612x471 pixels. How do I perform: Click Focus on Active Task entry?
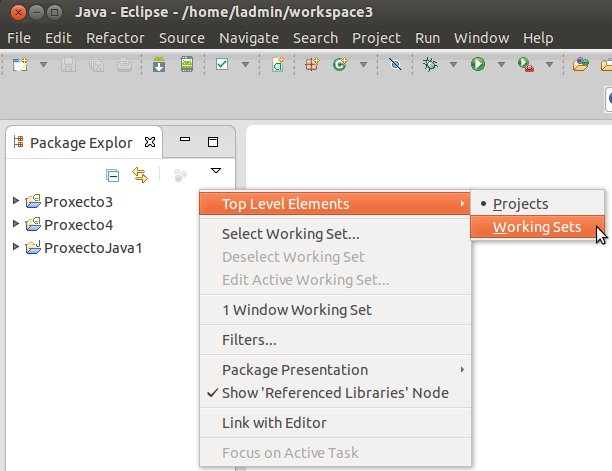point(335,453)
